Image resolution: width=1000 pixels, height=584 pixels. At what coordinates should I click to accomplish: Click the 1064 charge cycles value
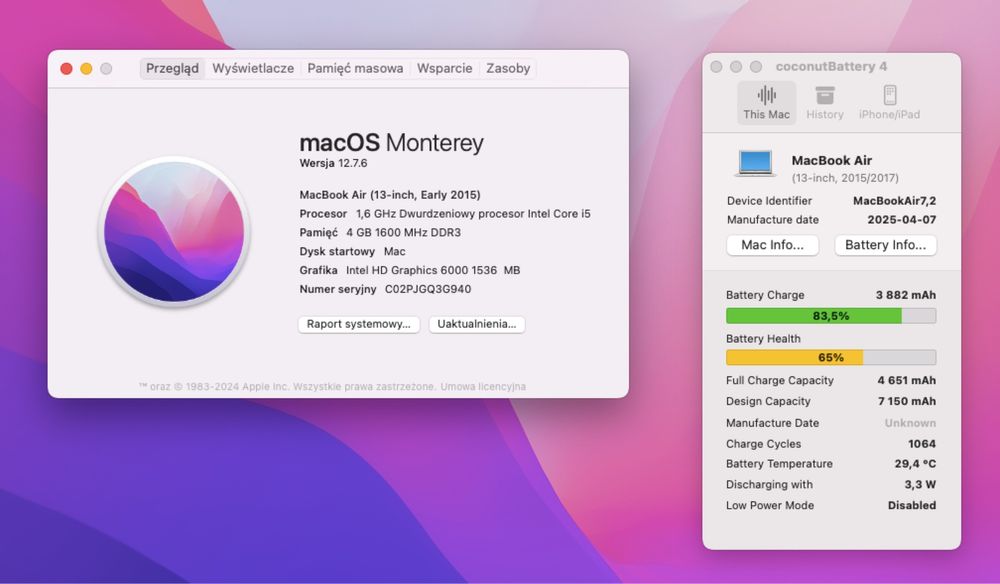[922, 444]
